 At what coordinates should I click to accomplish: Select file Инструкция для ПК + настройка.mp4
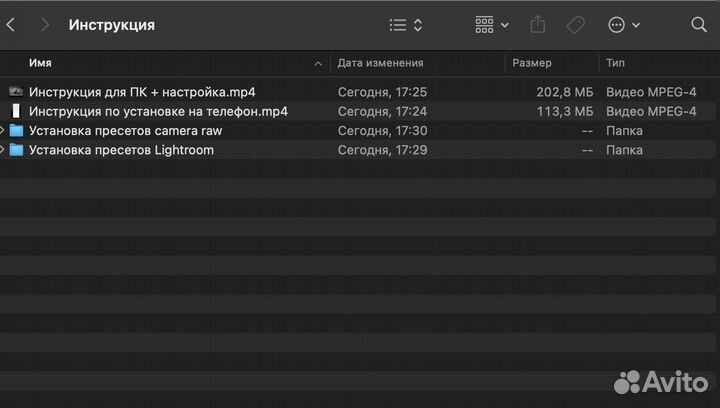pos(142,92)
